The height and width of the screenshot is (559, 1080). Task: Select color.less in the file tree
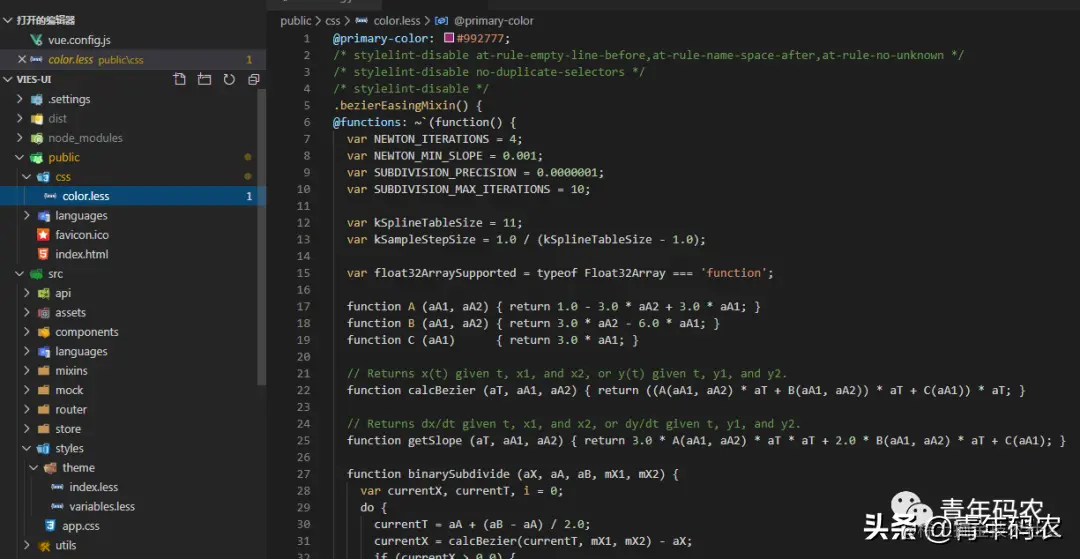(x=133, y=196)
